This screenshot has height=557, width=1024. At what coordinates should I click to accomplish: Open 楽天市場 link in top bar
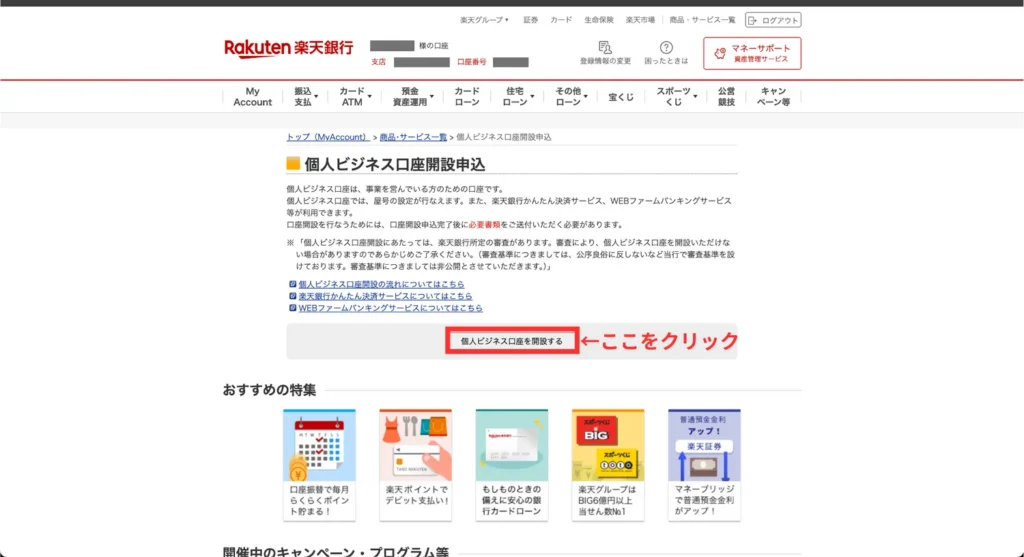(640, 20)
